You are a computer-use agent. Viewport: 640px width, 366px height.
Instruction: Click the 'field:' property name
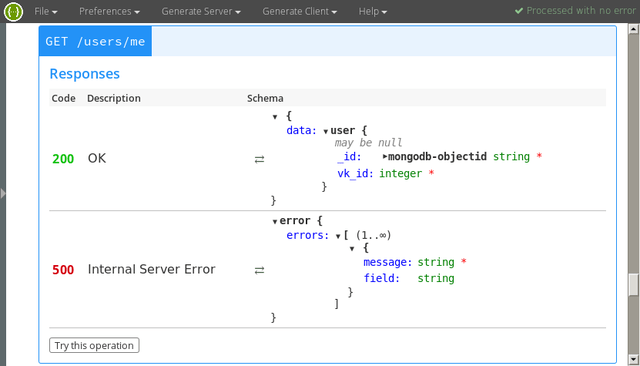381,278
